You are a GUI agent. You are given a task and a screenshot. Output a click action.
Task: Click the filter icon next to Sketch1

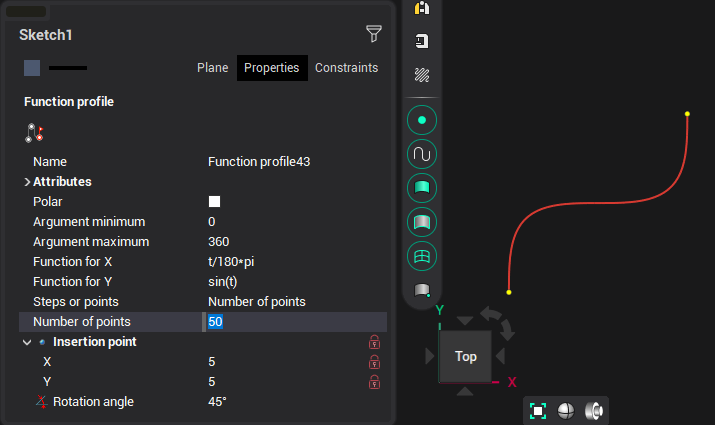tap(374, 35)
